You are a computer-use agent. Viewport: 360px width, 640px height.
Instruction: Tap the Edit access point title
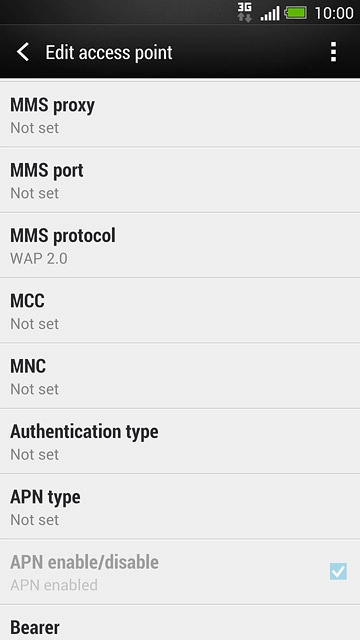coord(109,53)
